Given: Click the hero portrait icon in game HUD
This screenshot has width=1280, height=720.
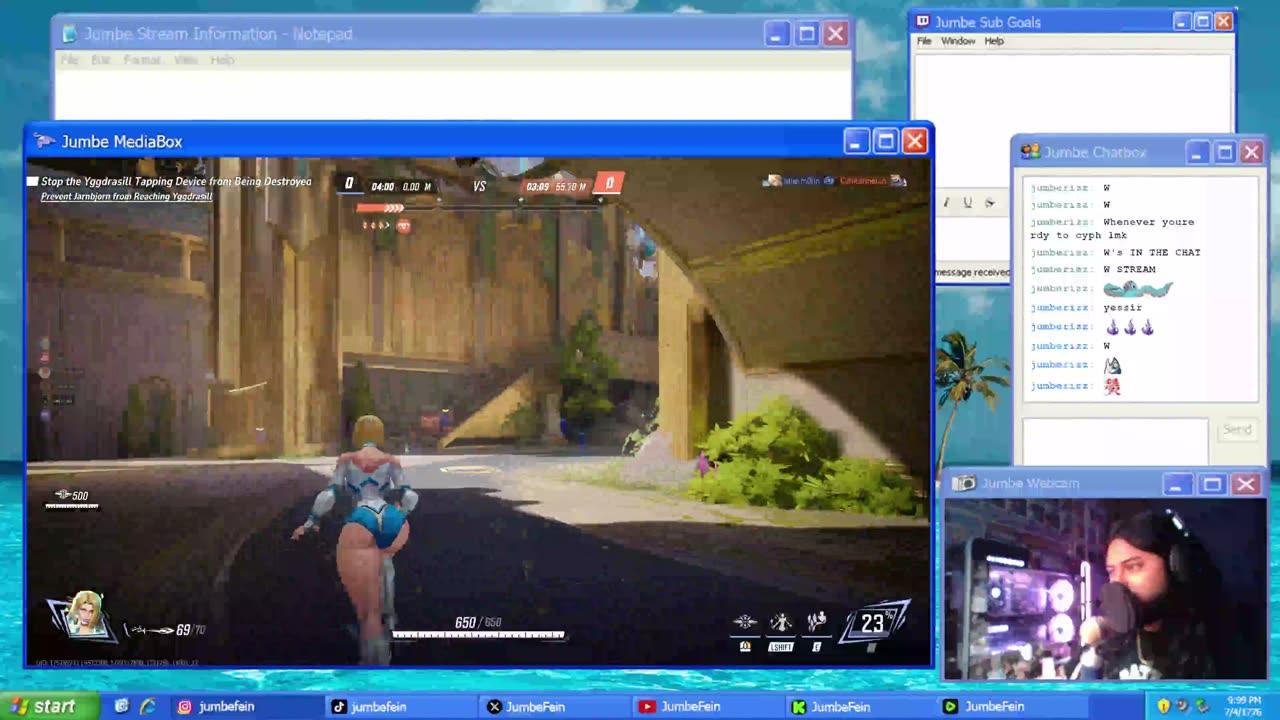Looking at the screenshot, I should pyautogui.click(x=85, y=613).
